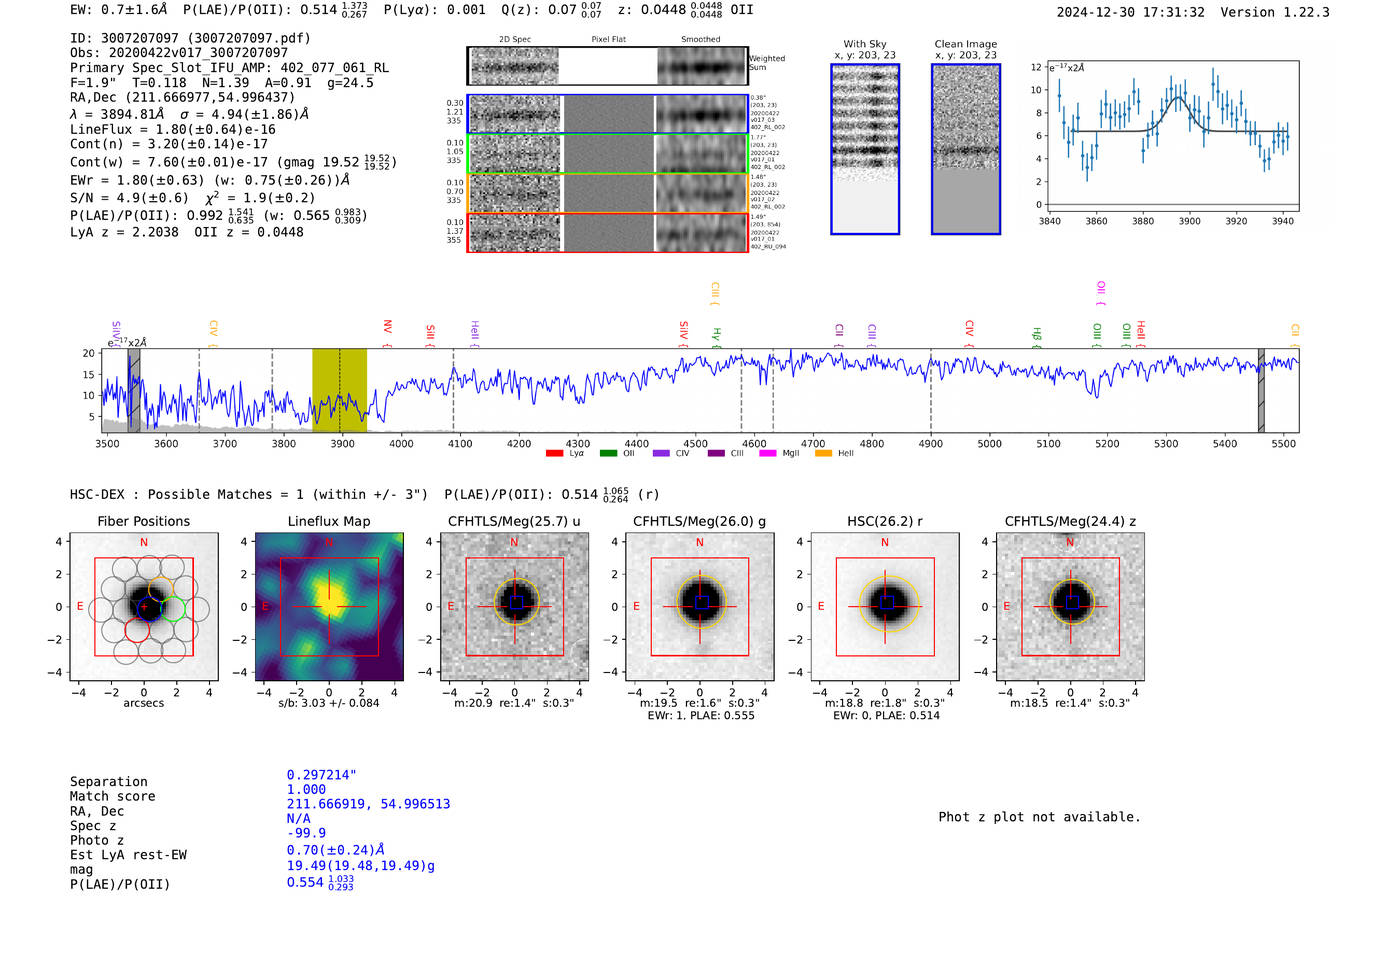This screenshot has width=1400, height=953.
Task: Select the CFHTLS/Meg(25.7) u cutout
Action: 514,606
